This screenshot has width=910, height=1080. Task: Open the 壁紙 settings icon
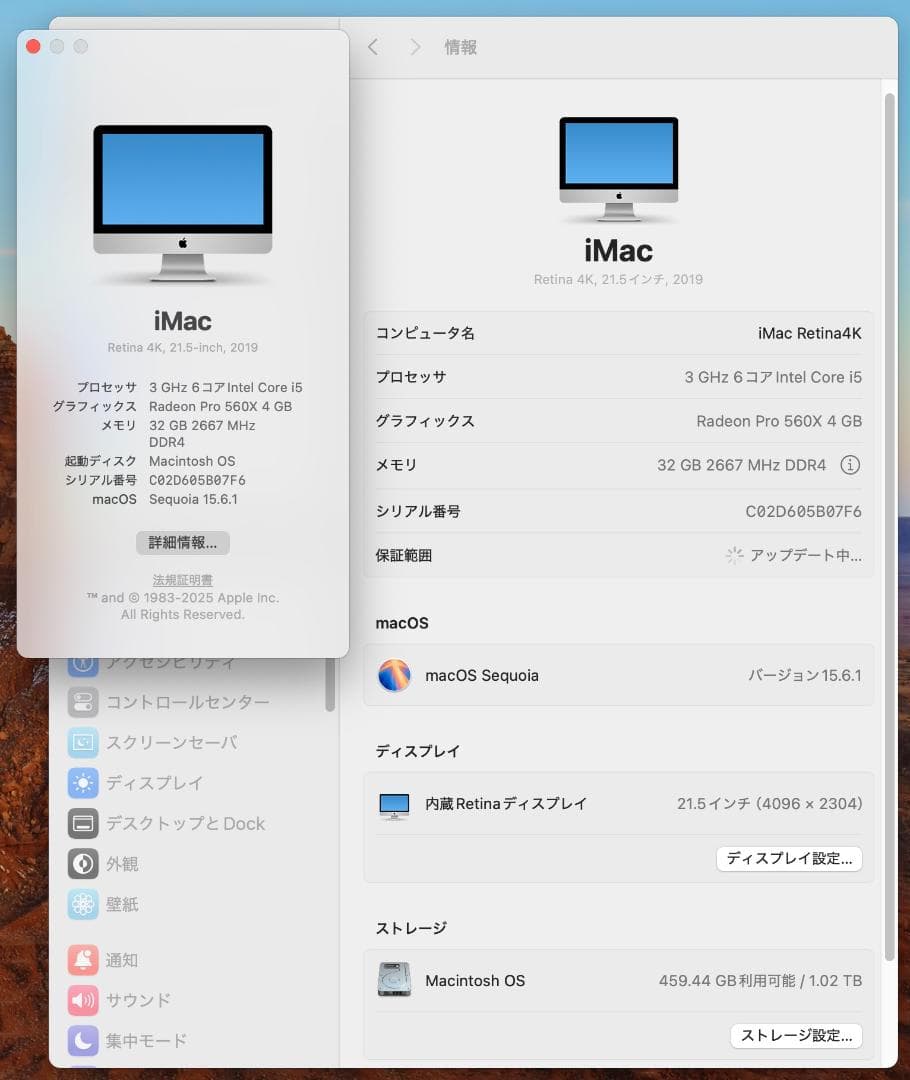83,904
